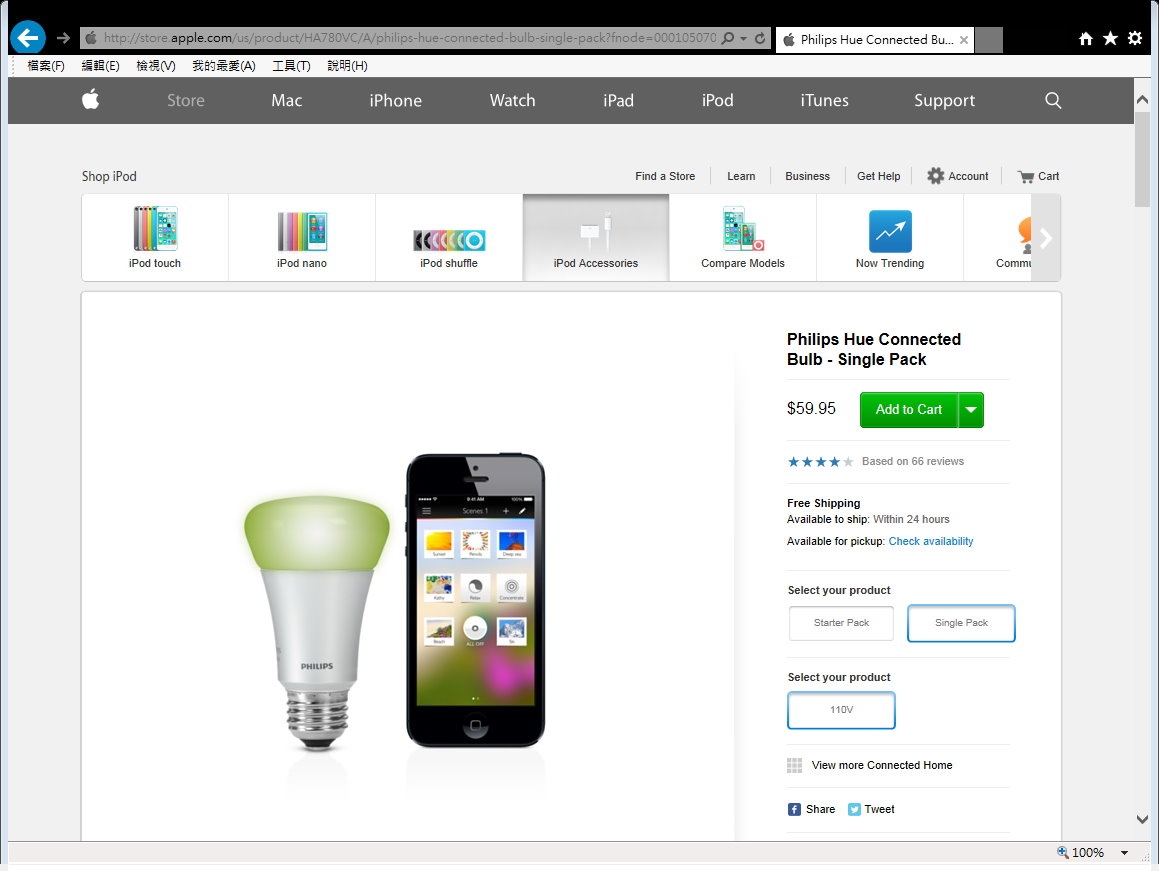Image resolution: width=1159 pixels, height=871 pixels.
Task: Advance category carousel with right chevron
Action: [1045, 238]
